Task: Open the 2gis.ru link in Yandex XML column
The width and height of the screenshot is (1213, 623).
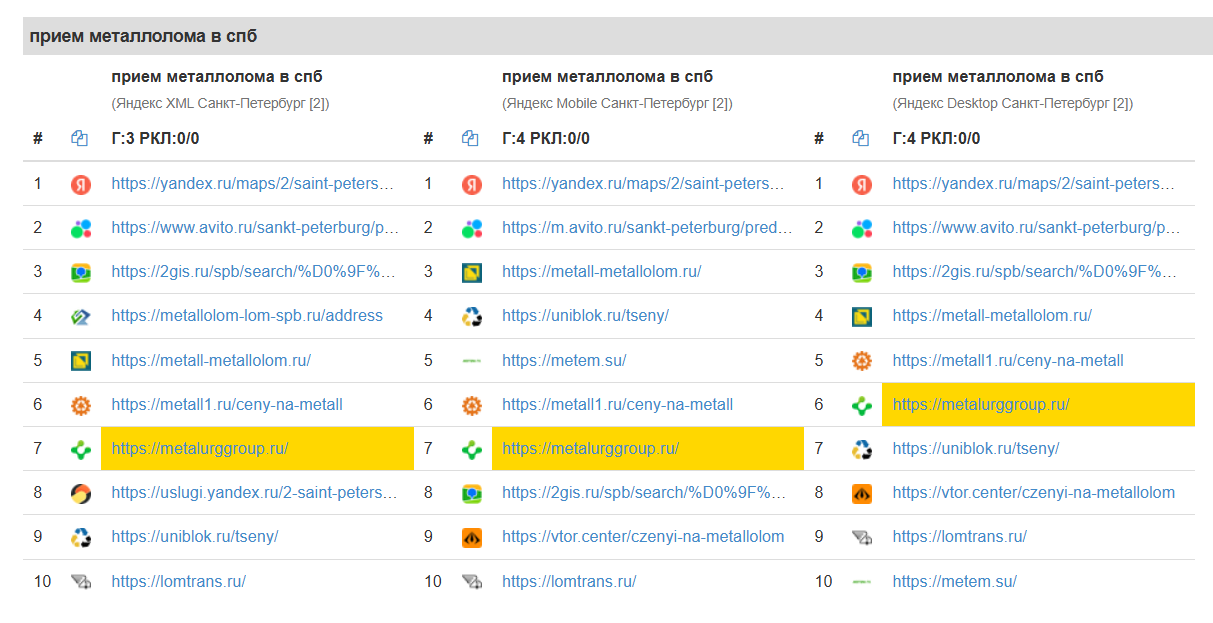Action: click(x=253, y=272)
